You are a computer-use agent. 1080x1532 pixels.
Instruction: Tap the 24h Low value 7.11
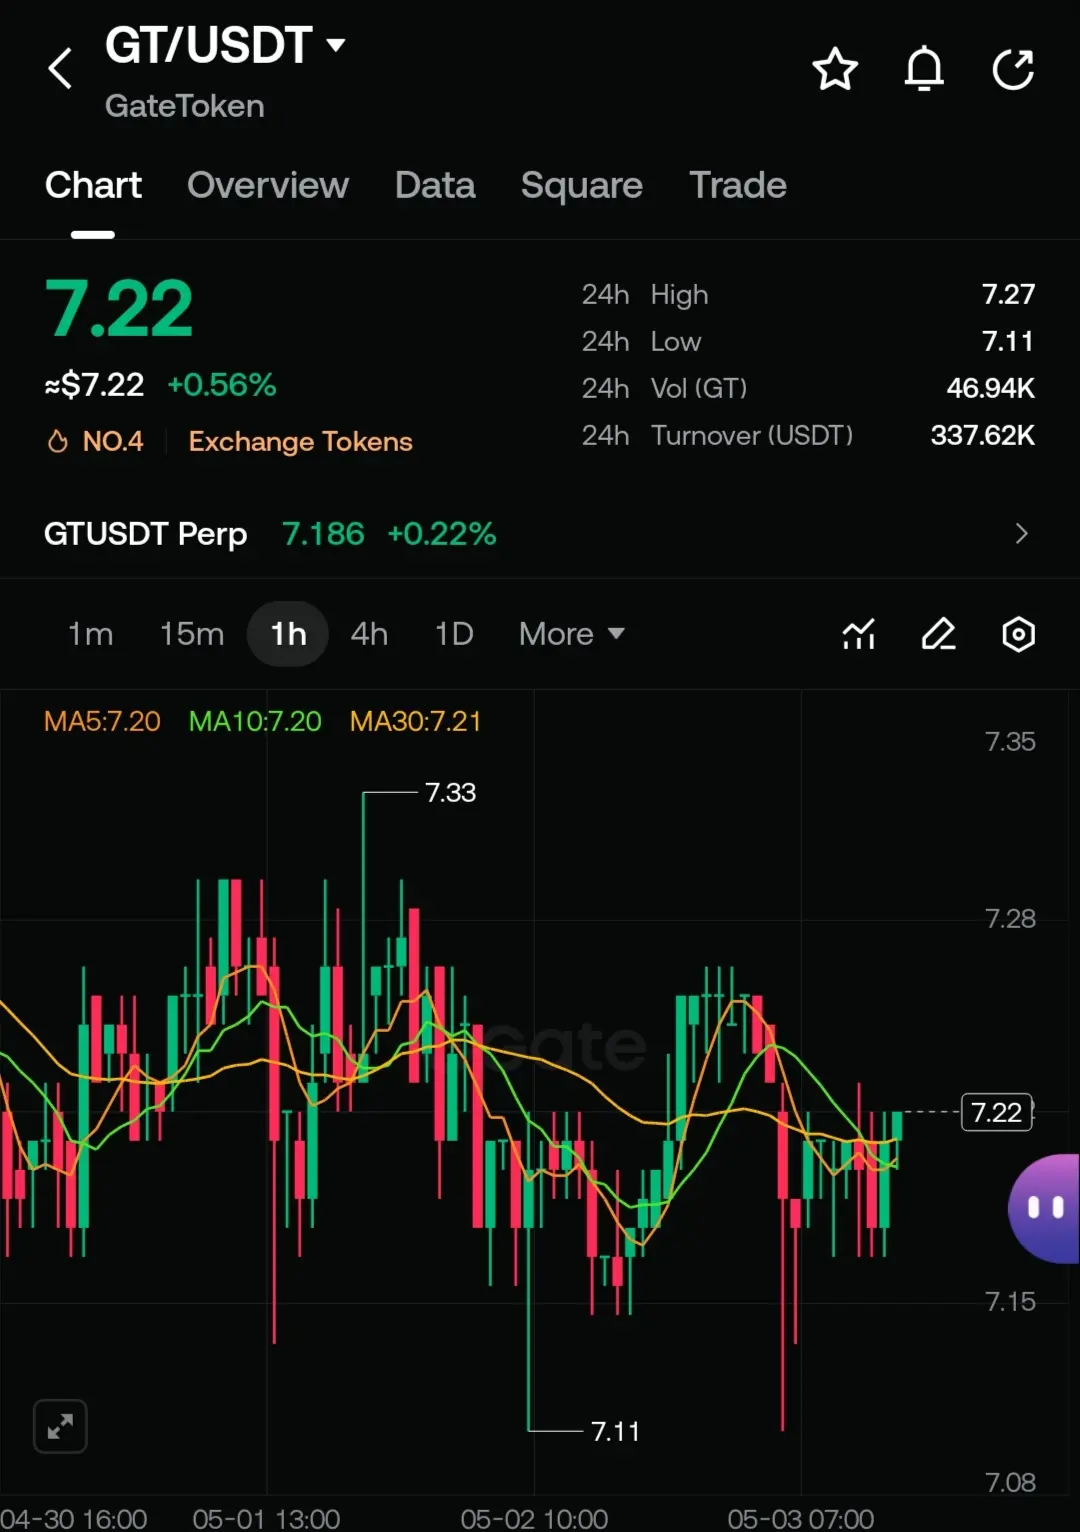click(1008, 341)
